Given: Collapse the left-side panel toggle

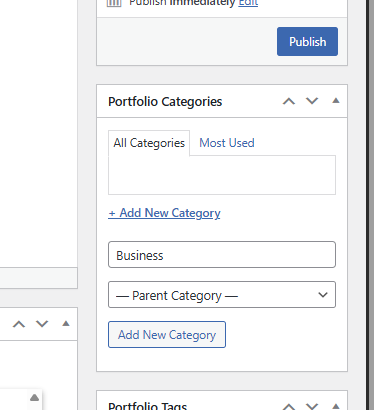Looking at the screenshot, I should coord(66,323).
